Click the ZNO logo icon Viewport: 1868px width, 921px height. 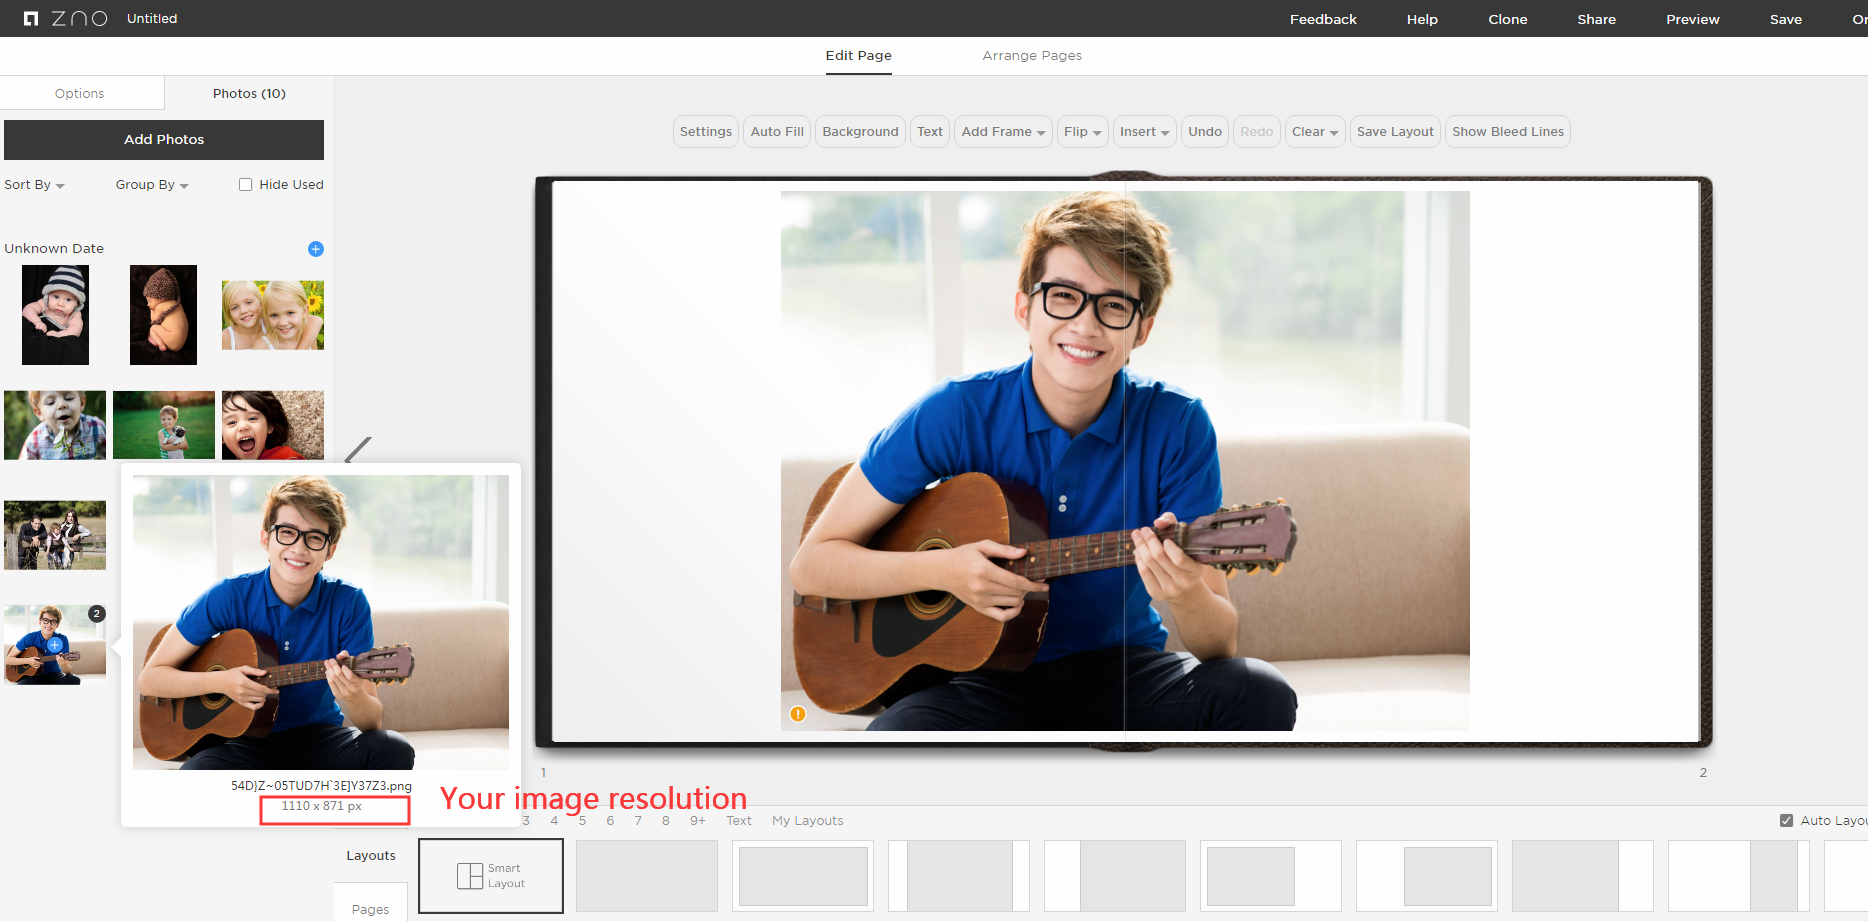click(31, 19)
